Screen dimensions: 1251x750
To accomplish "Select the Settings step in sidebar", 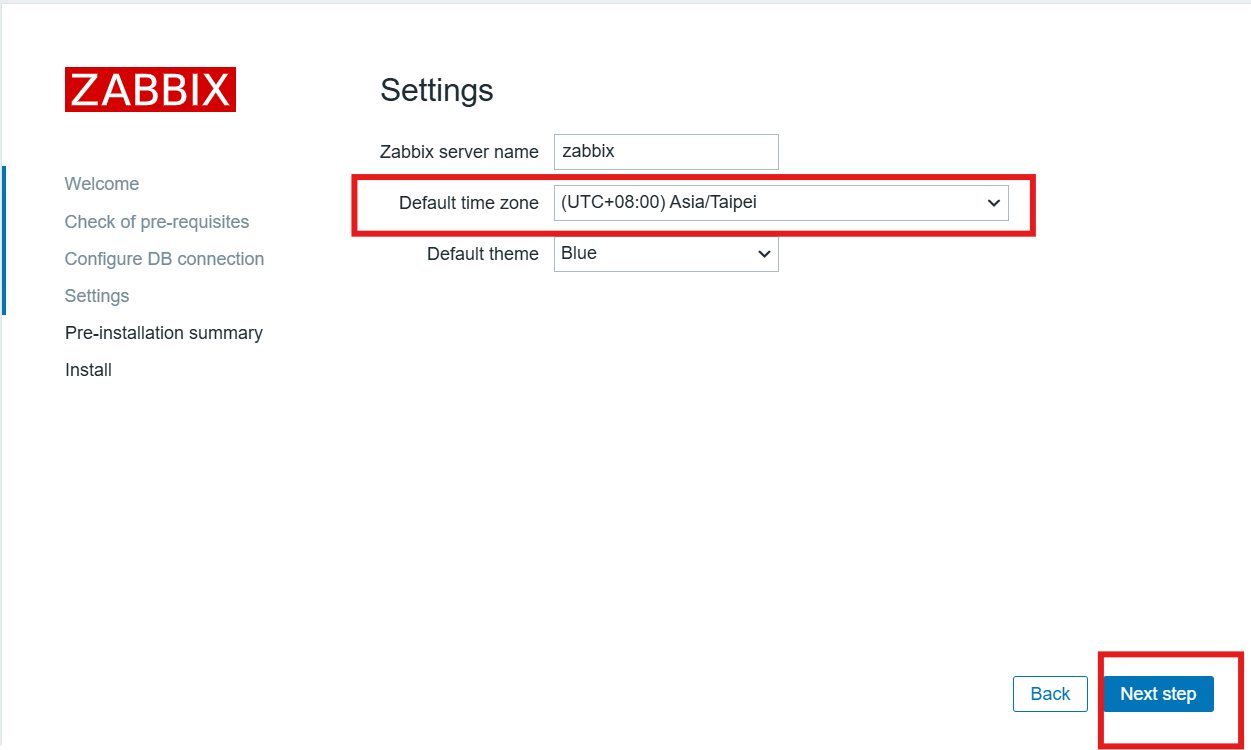I will 97,296.
